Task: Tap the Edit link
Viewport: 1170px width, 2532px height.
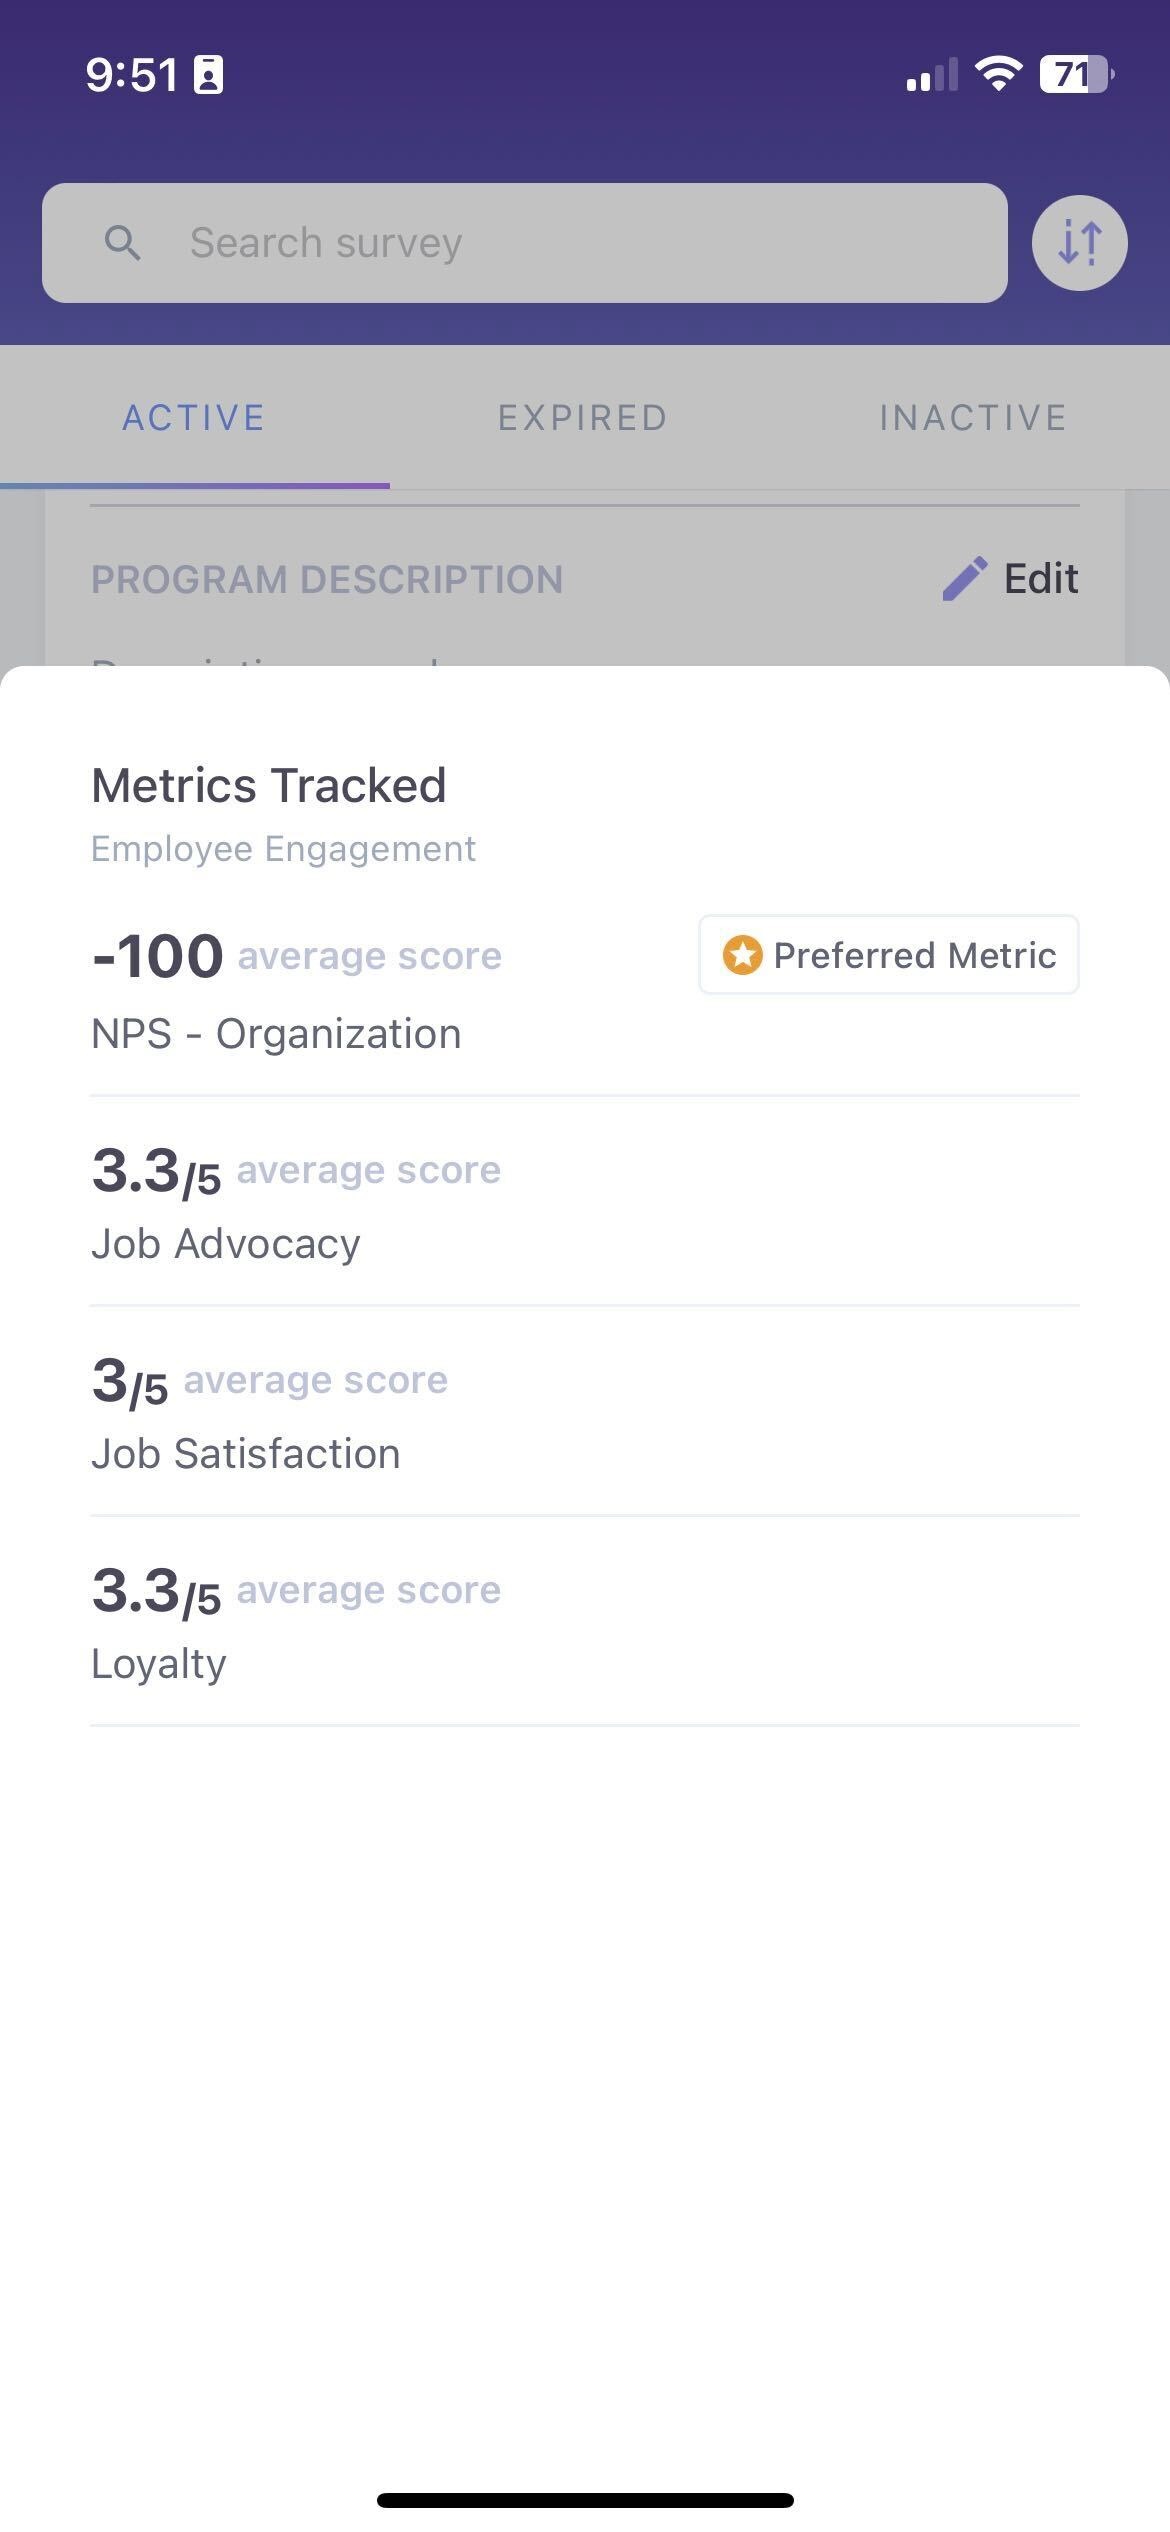Action: [1040, 579]
